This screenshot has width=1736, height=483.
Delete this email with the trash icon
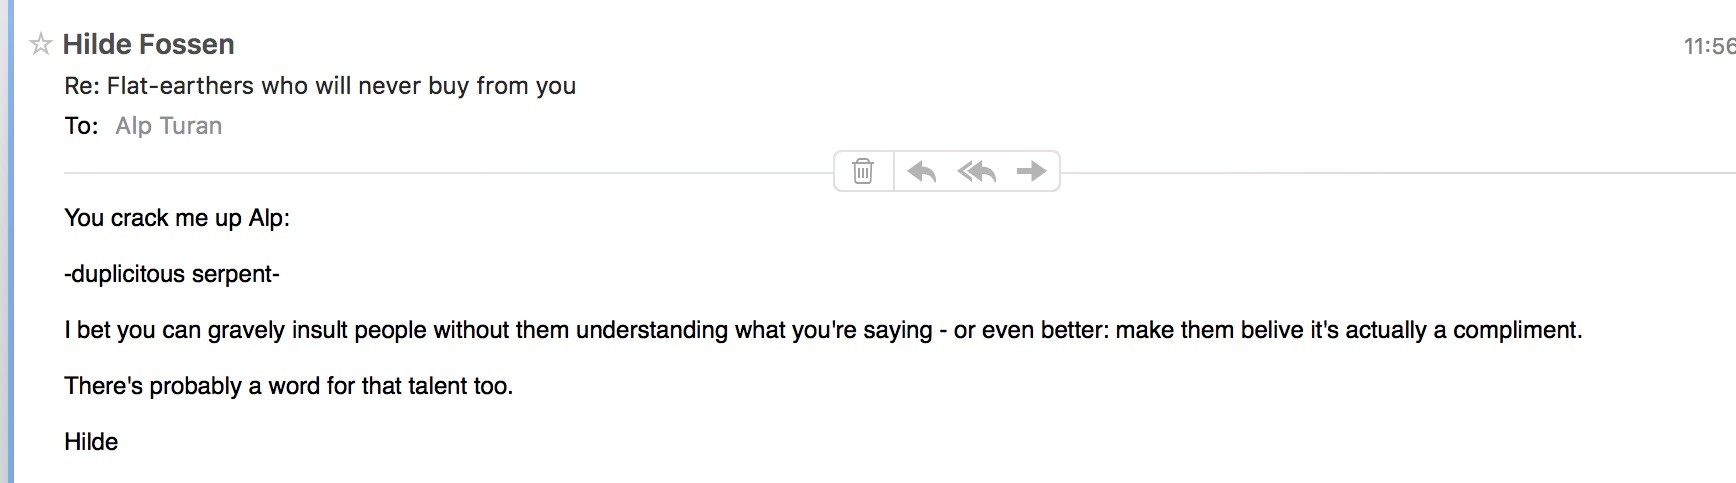(x=863, y=171)
